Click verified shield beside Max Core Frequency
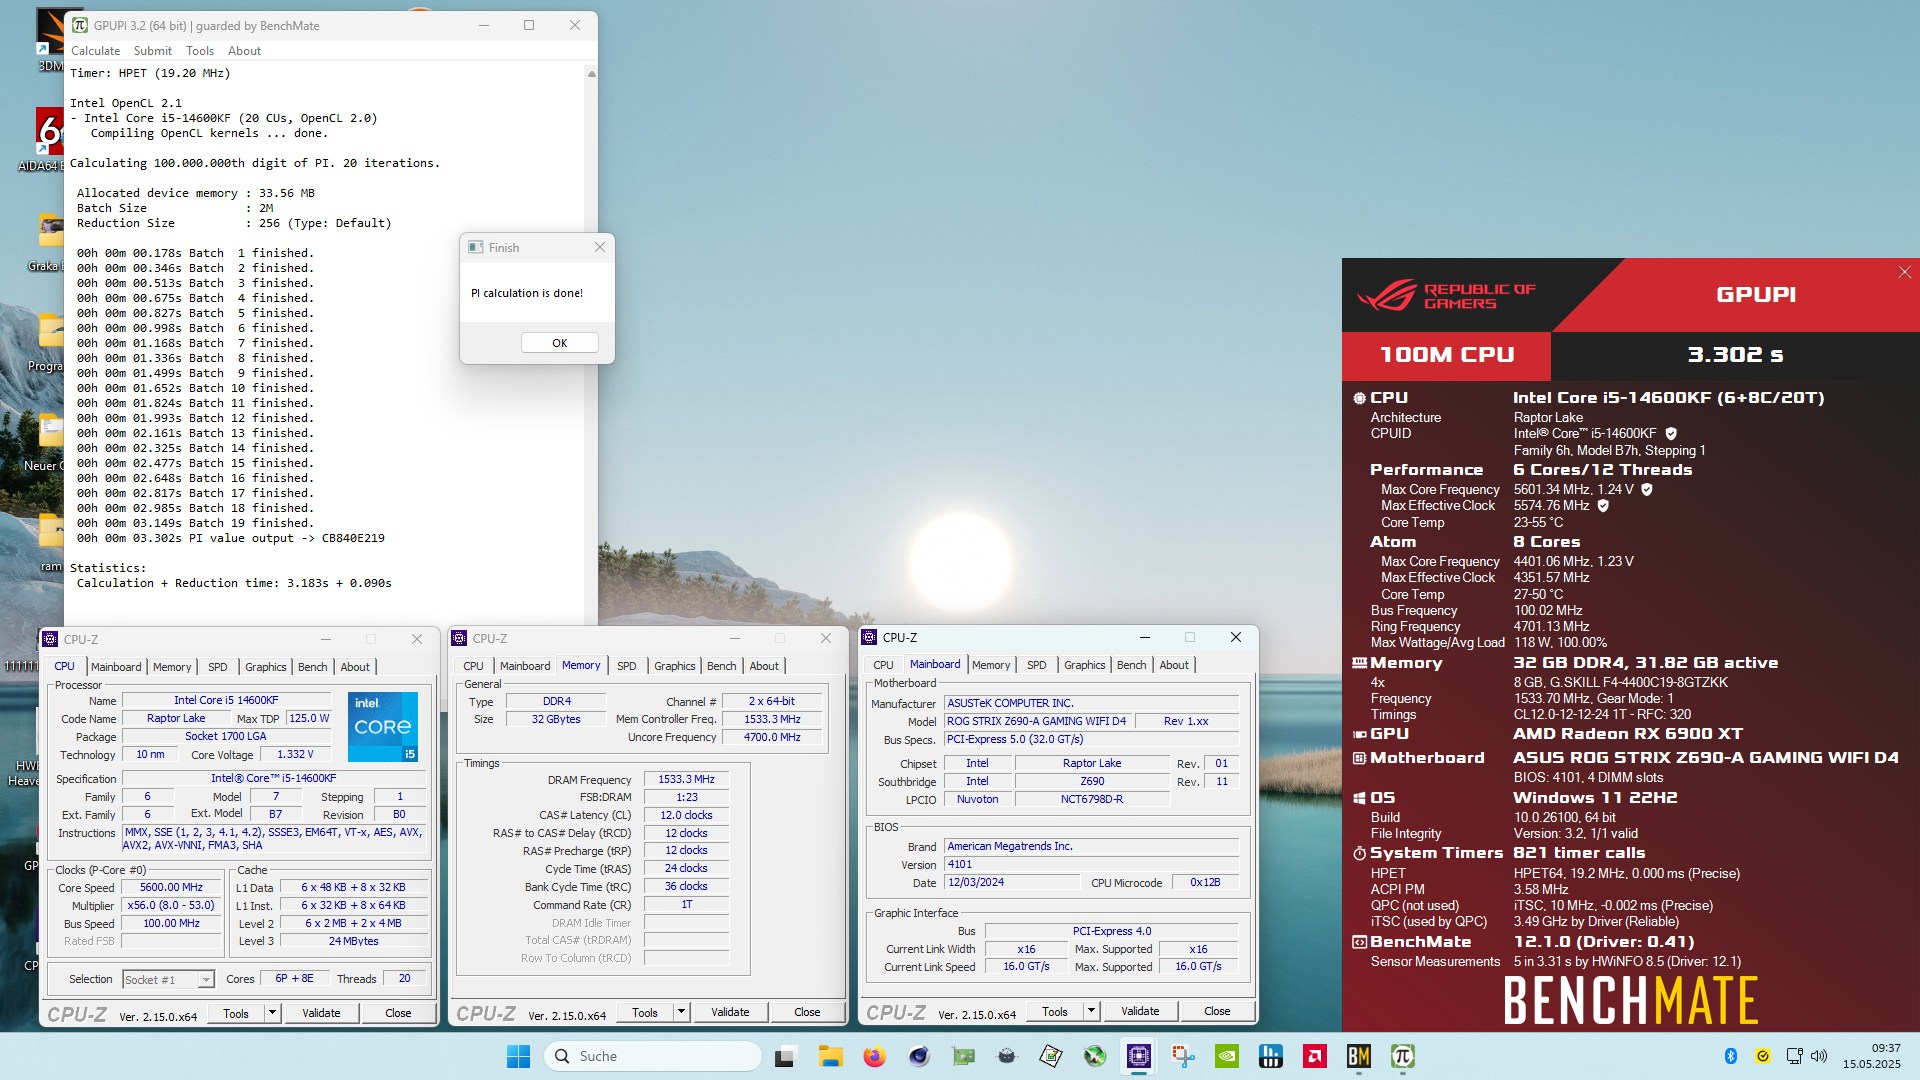1920x1080 pixels. (1647, 489)
